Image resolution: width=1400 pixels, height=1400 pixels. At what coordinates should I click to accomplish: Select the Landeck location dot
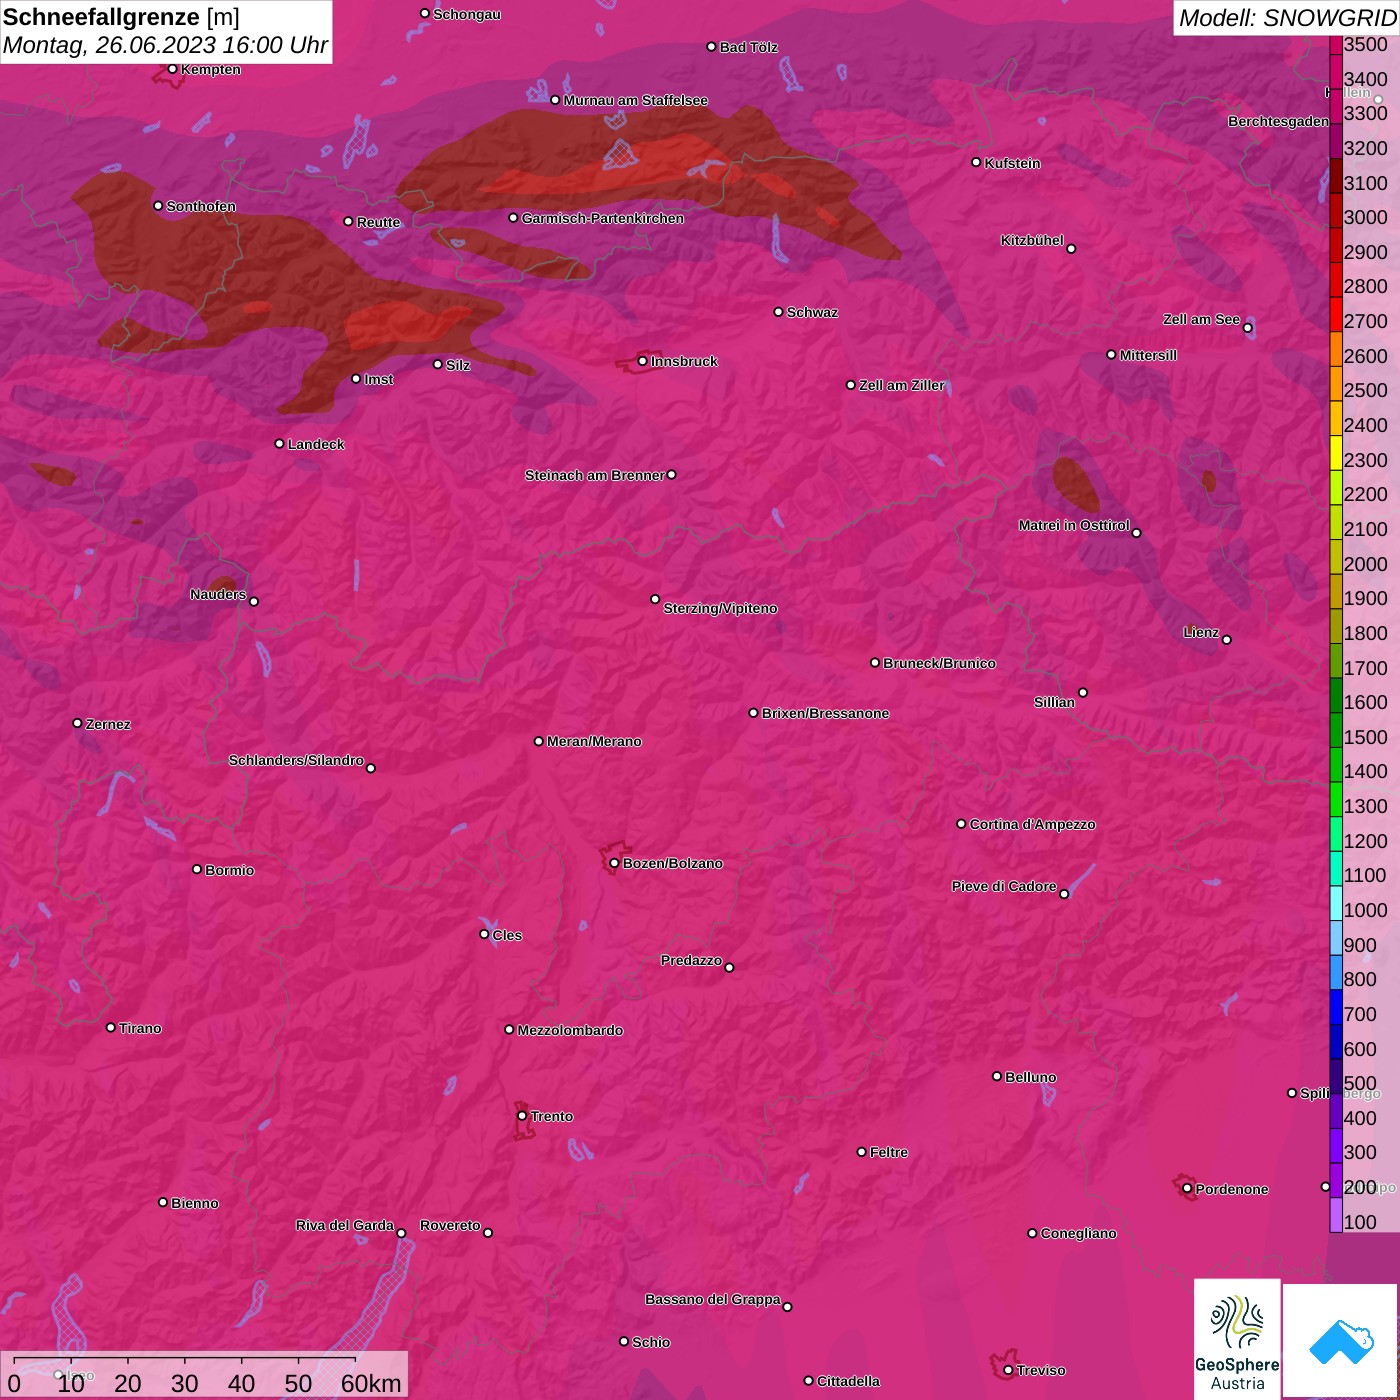pyautogui.click(x=279, y=443)
